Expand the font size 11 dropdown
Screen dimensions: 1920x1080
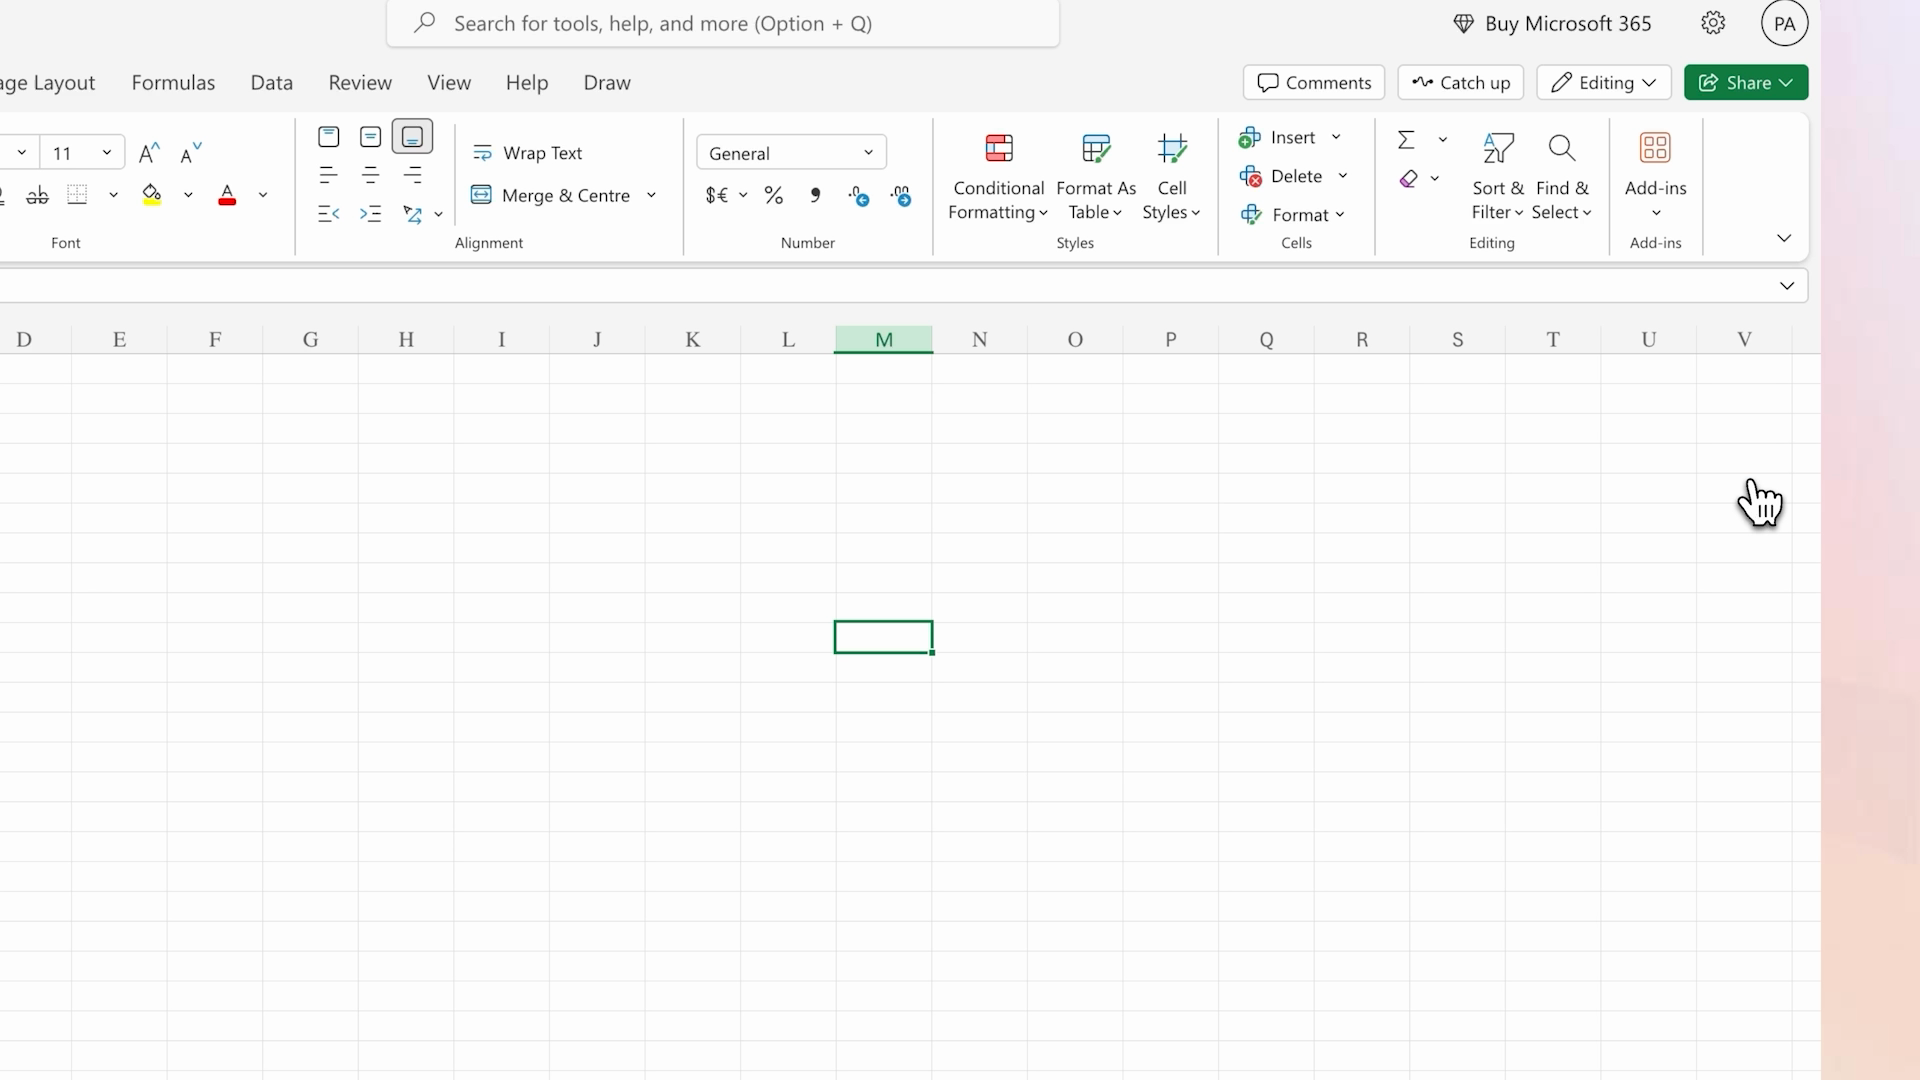106,153
